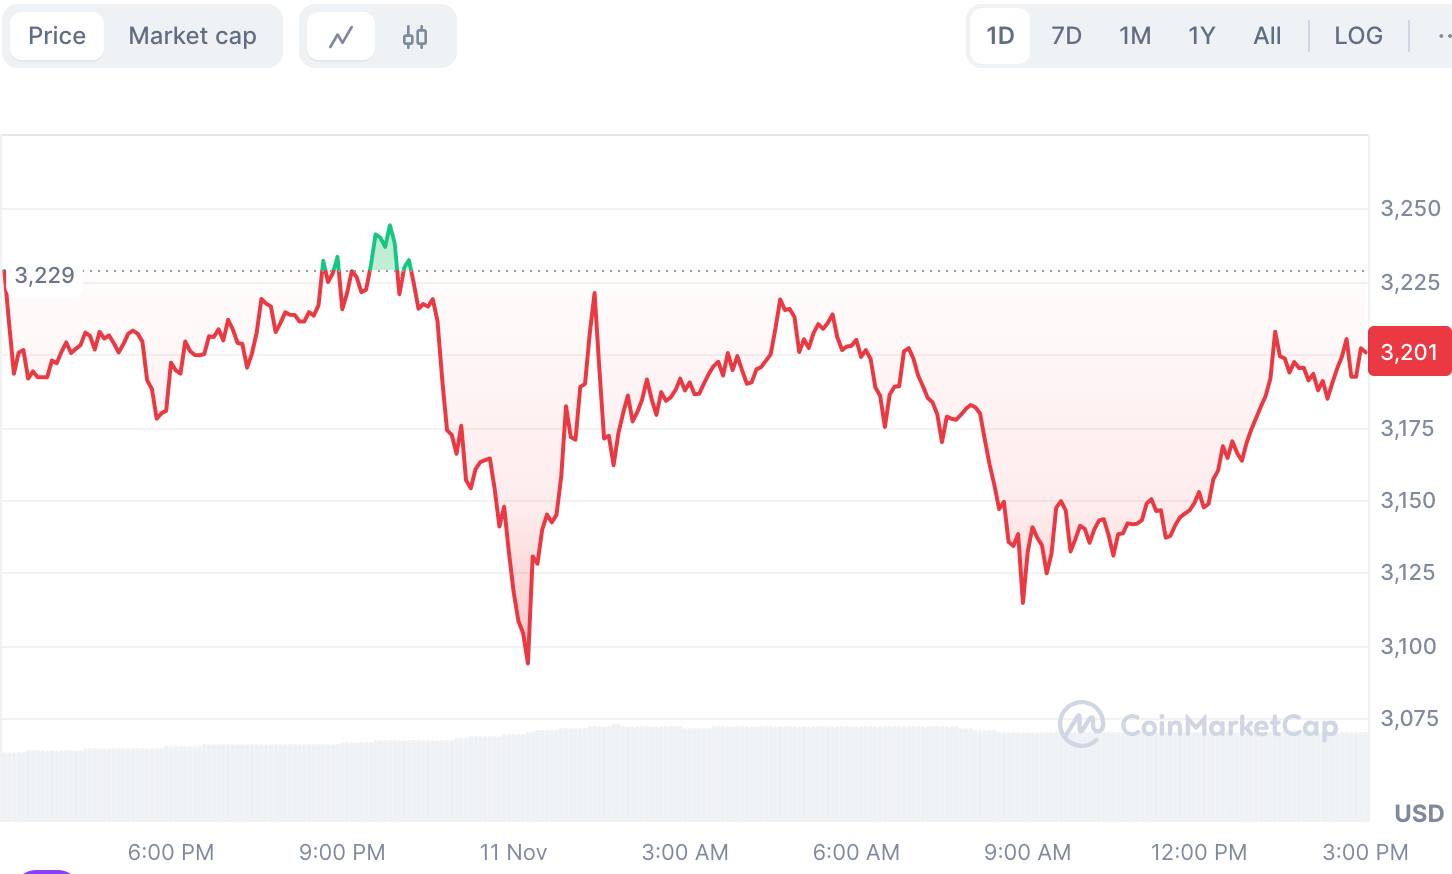Click the 11 Nov date marker
The width and height of the screenshot is (1452, 874).
pyautogui.click(x=513, y=852)
